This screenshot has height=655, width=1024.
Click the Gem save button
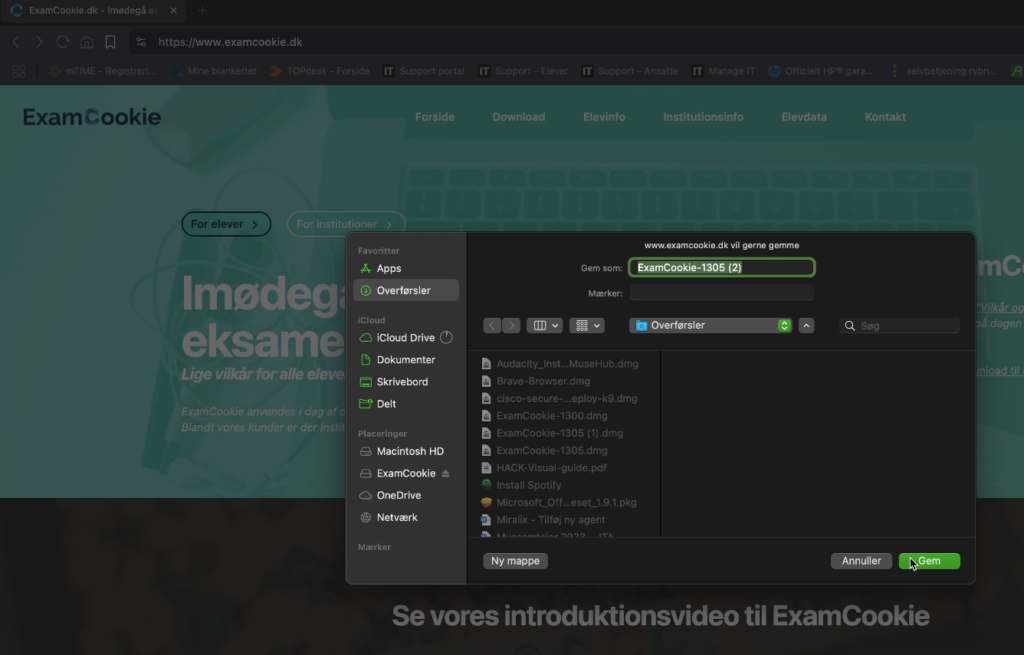point(929,561)
